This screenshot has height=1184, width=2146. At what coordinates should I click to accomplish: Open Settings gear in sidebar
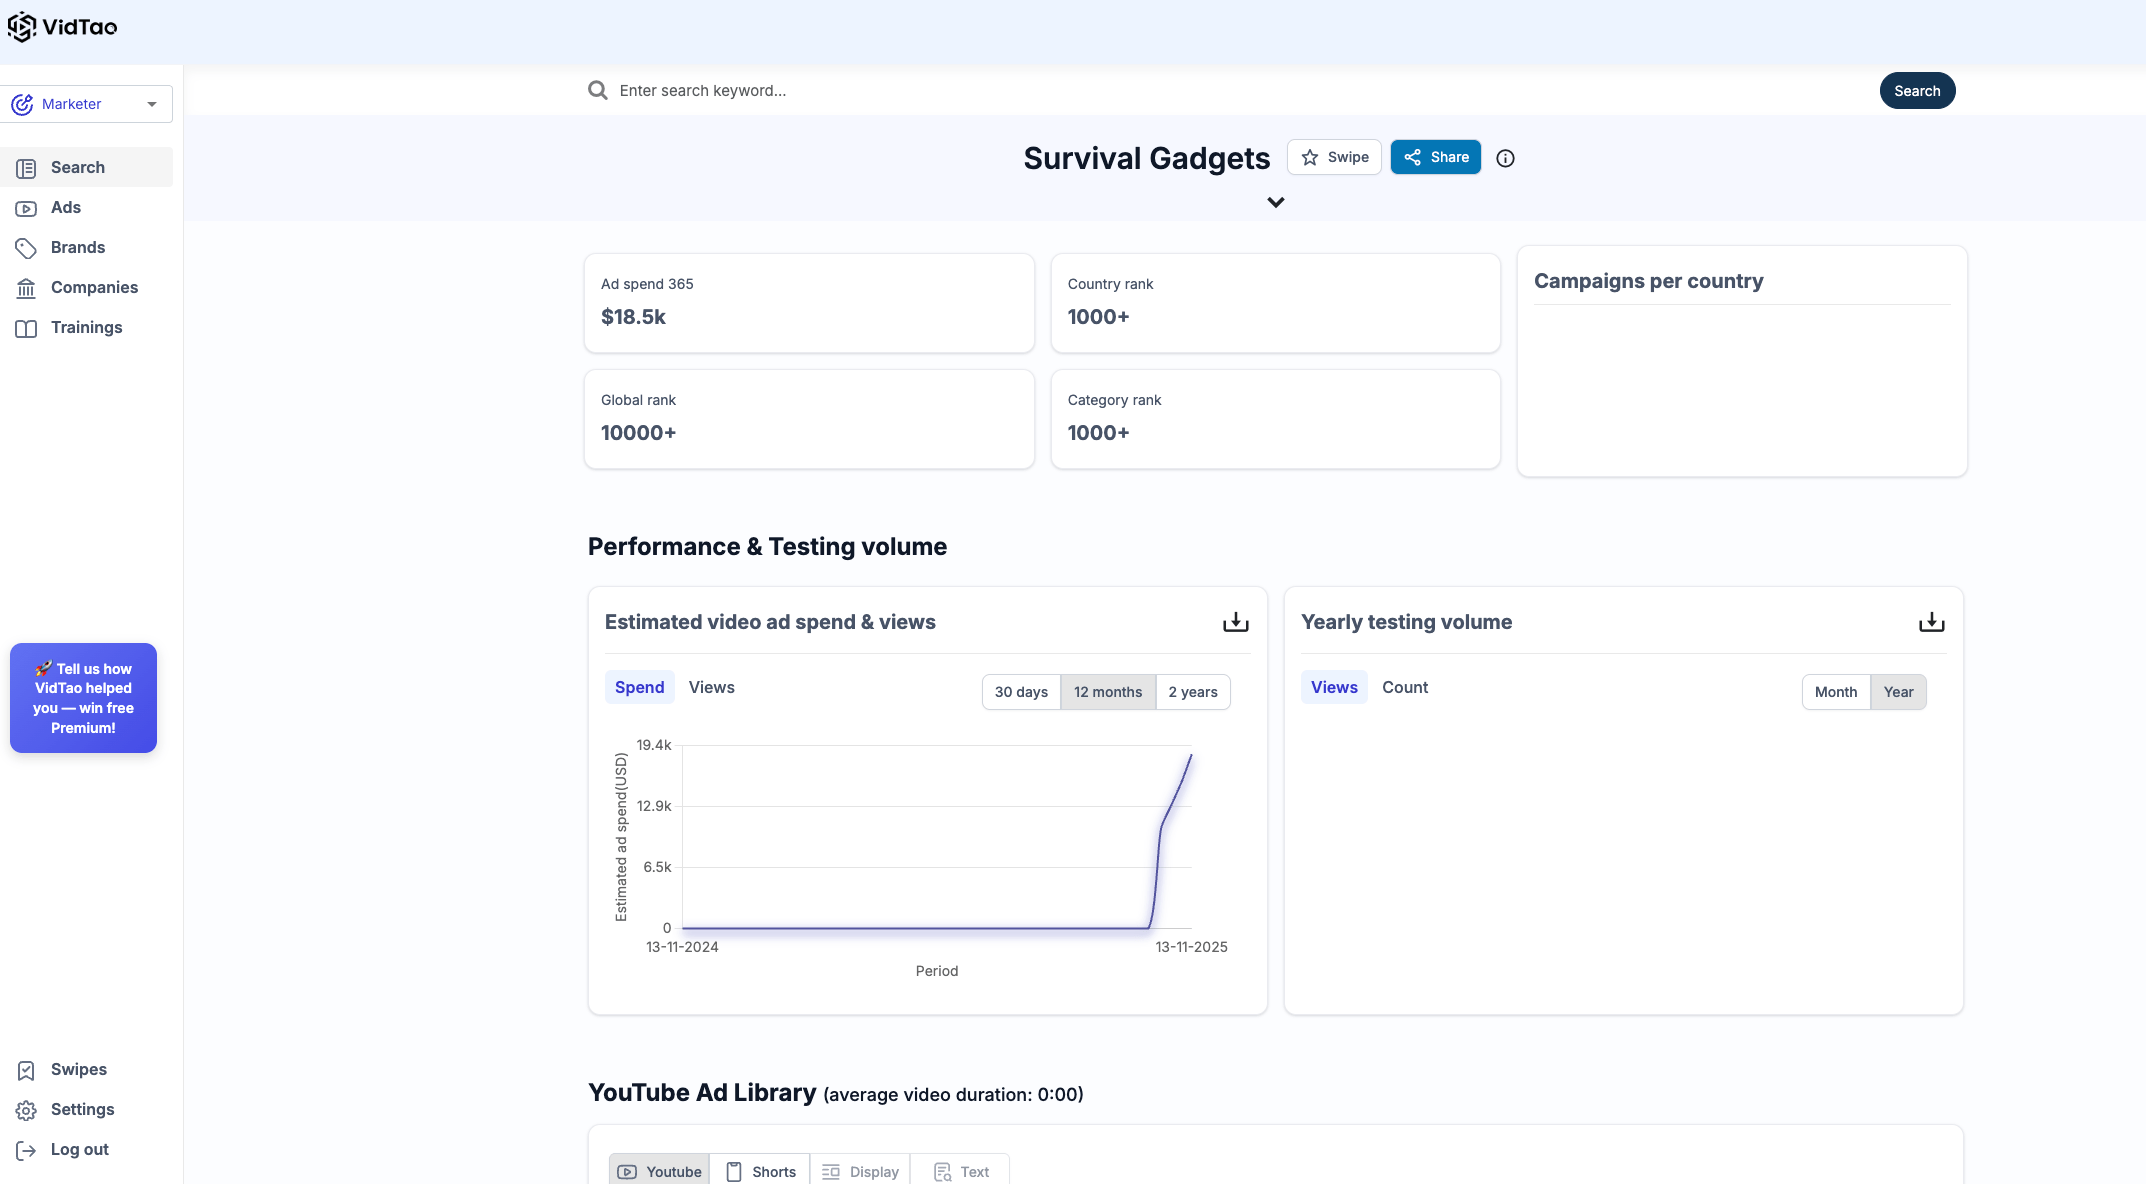[26, 1110]
